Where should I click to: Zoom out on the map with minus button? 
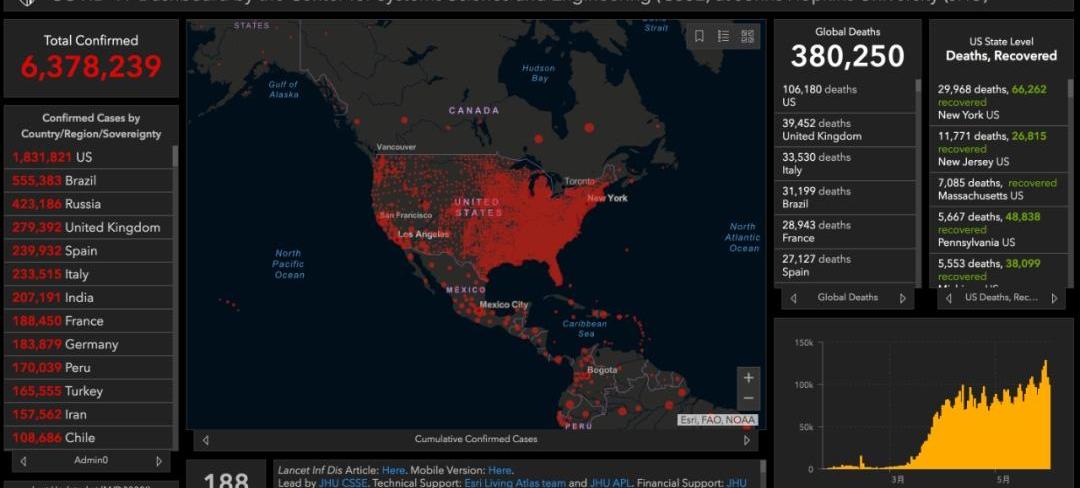pyautogui.click(x=749, y=398)
